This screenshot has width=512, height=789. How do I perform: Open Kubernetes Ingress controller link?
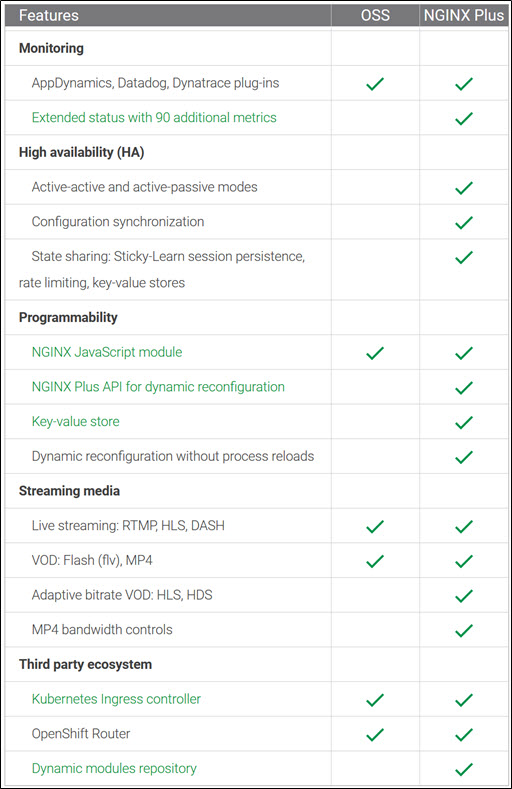[116, 699]
